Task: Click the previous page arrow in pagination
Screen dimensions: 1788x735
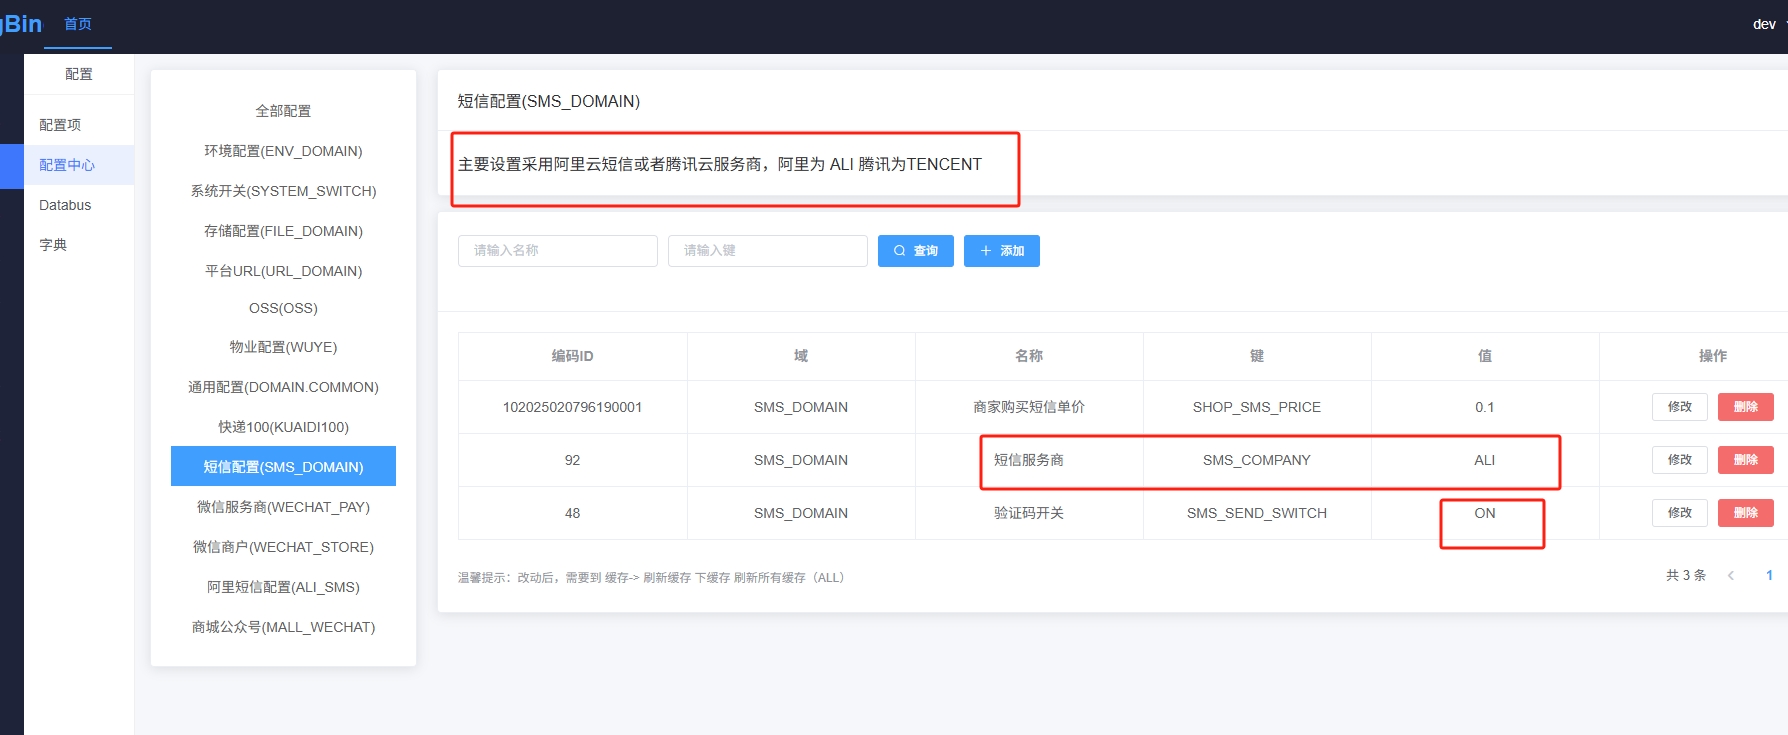Action: pyautogui.click(x=1731, y=575)
